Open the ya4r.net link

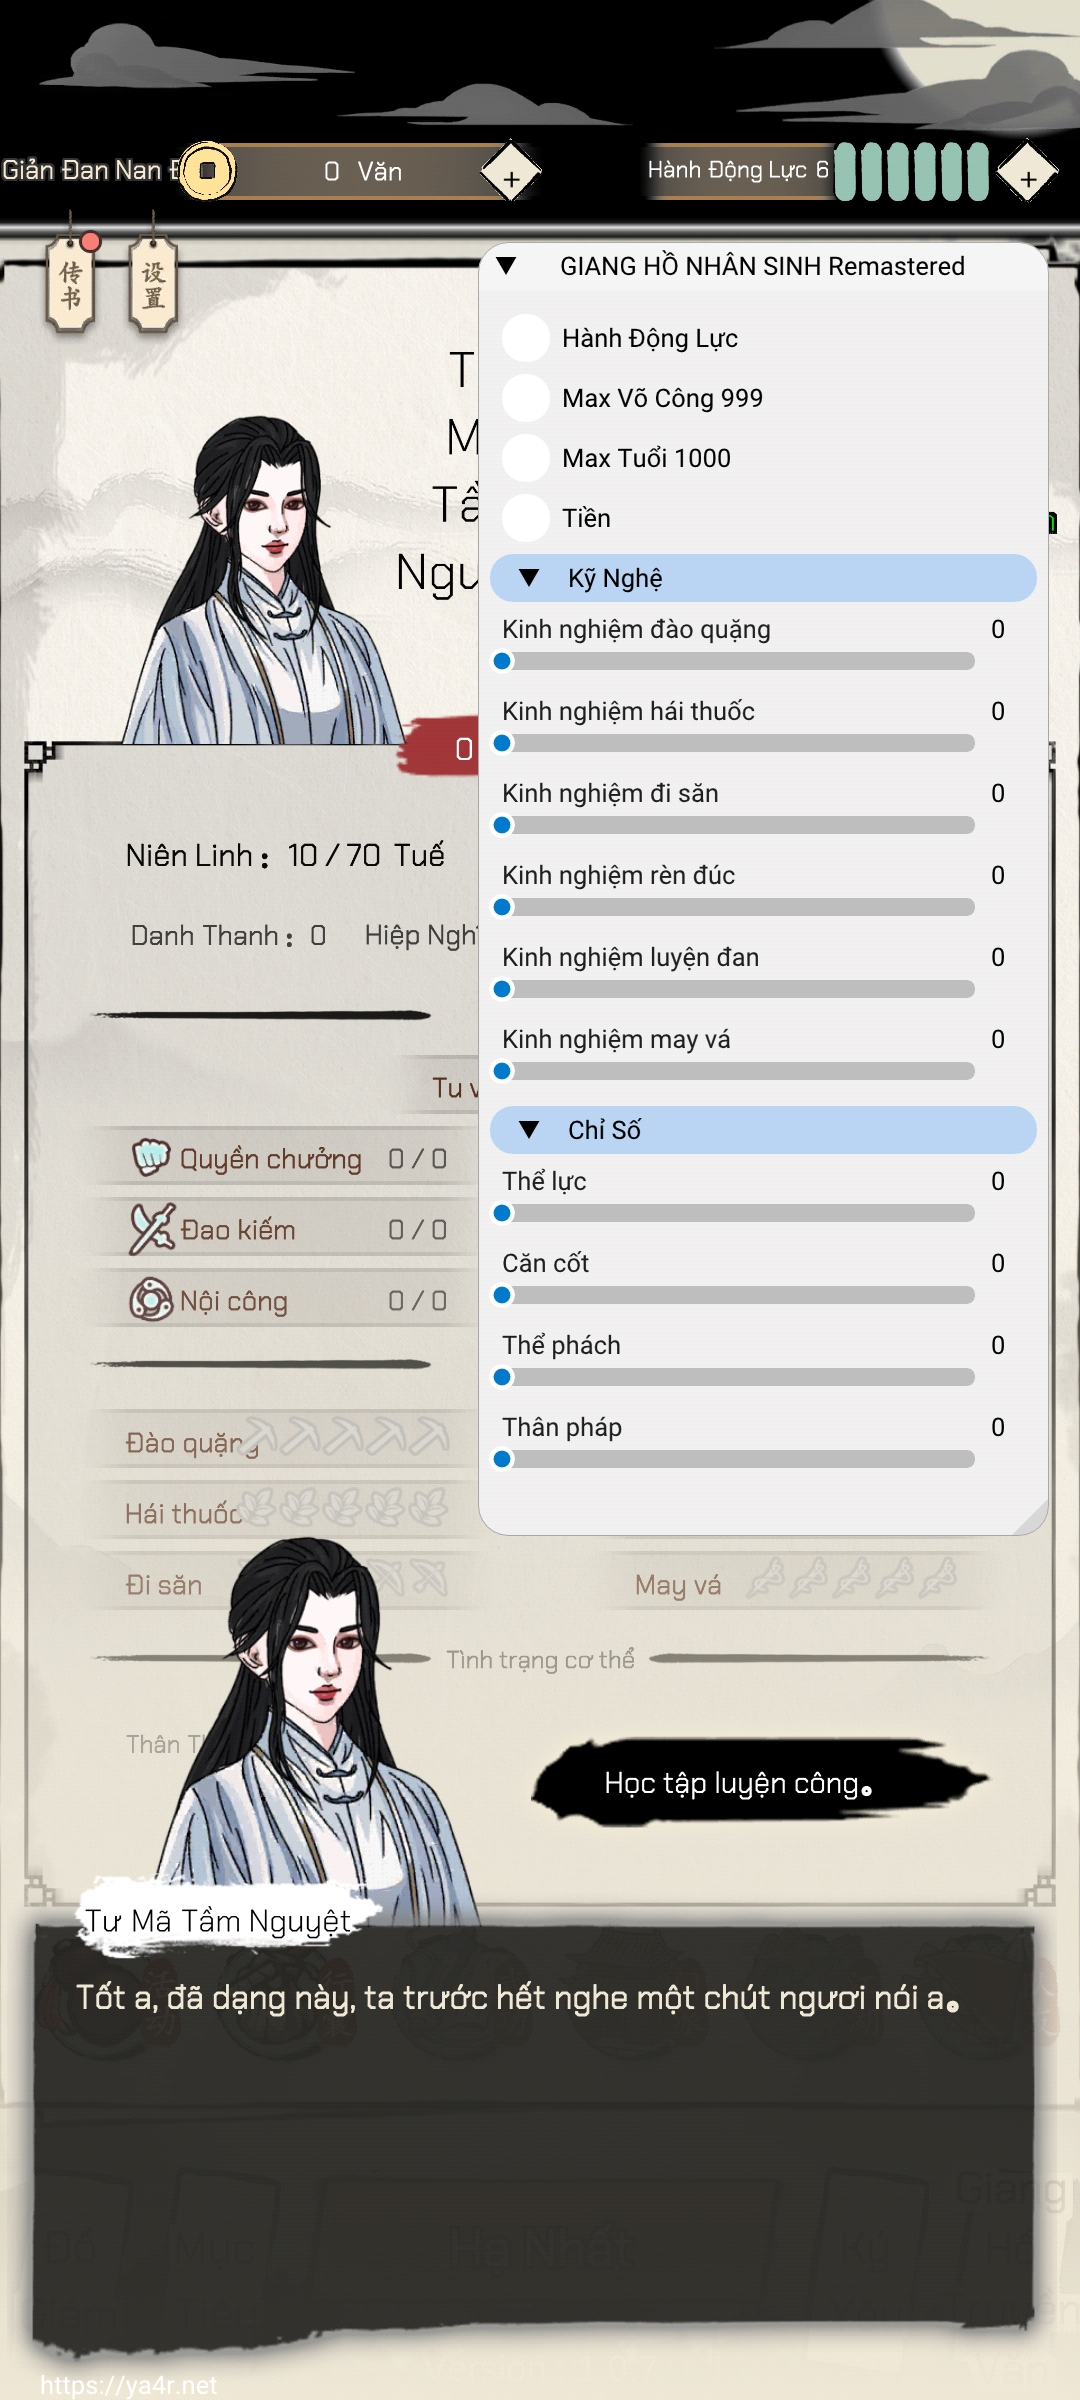[128, 2385]
